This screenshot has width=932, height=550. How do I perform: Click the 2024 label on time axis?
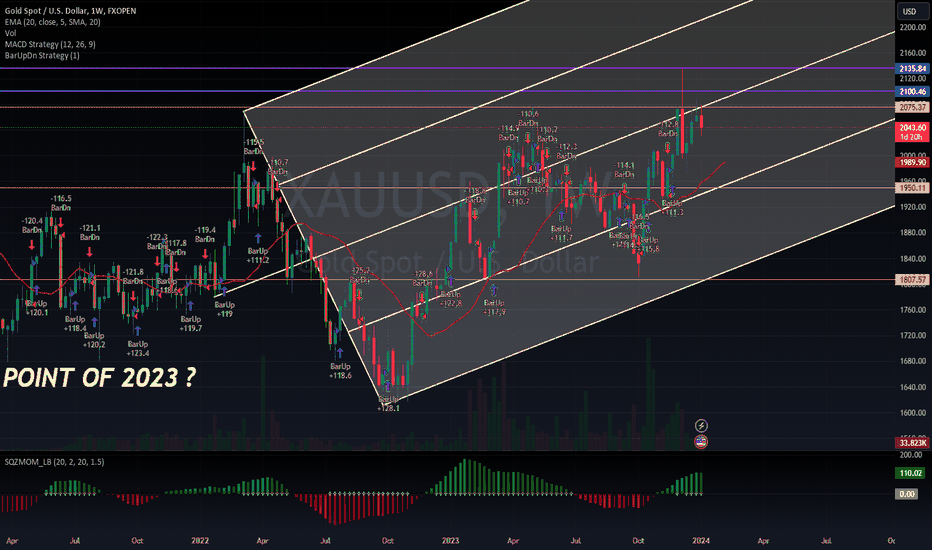(701, 540)
